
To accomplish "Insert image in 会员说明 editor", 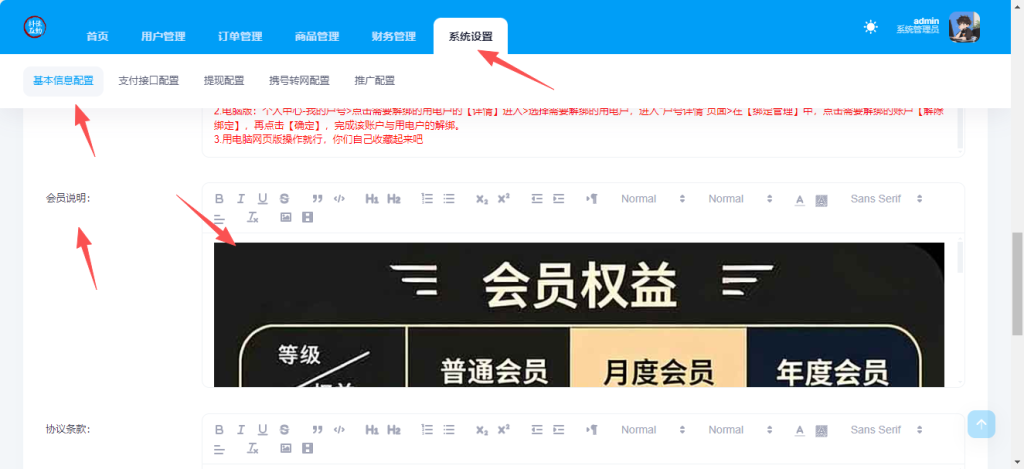I will 285,218.
